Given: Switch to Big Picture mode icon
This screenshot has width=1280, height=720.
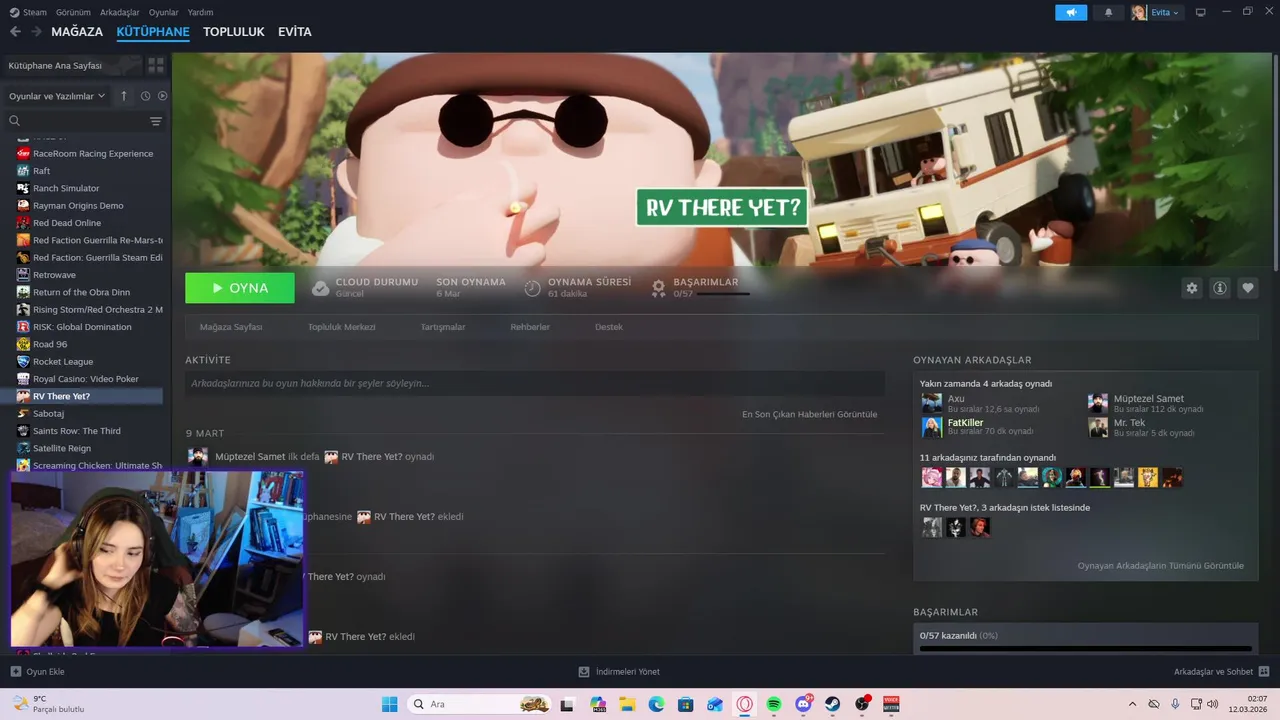Looking at the screenshot, I should click(x=1200, y=12).
